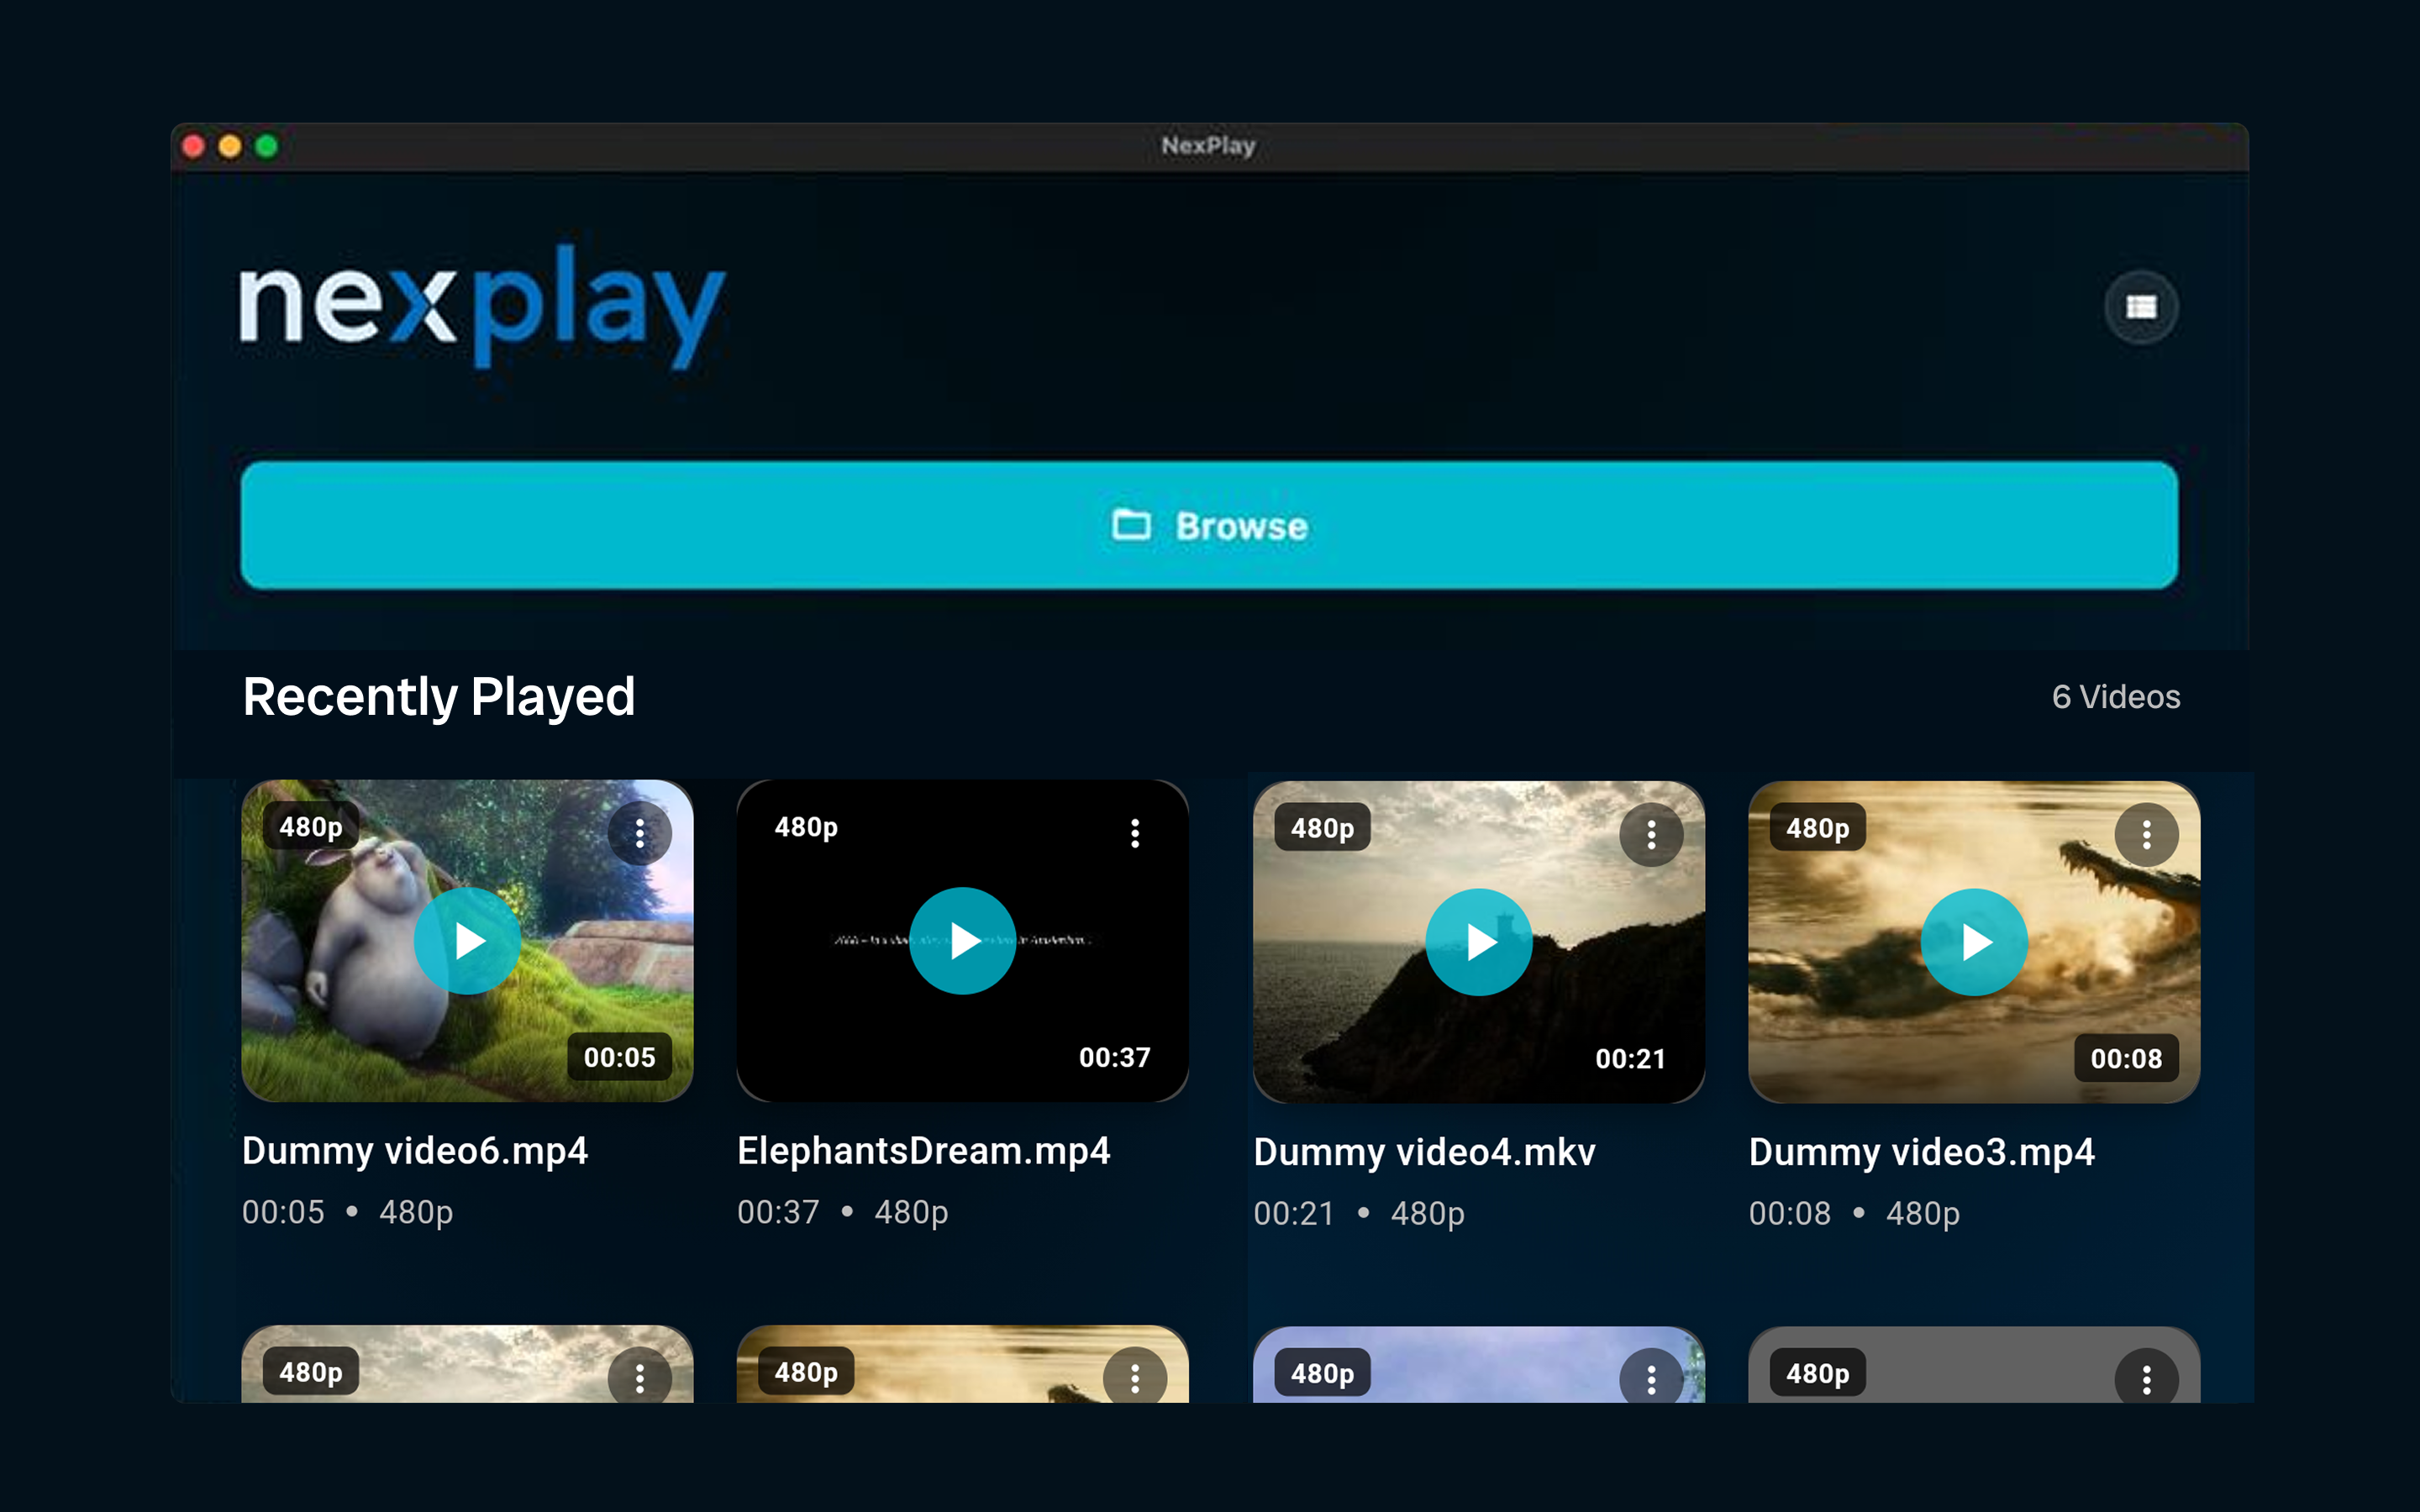This screenshot has height=1512, width=2420.
Task: Open options menu for Dummy video6.mp4
Action: (640, 833)
